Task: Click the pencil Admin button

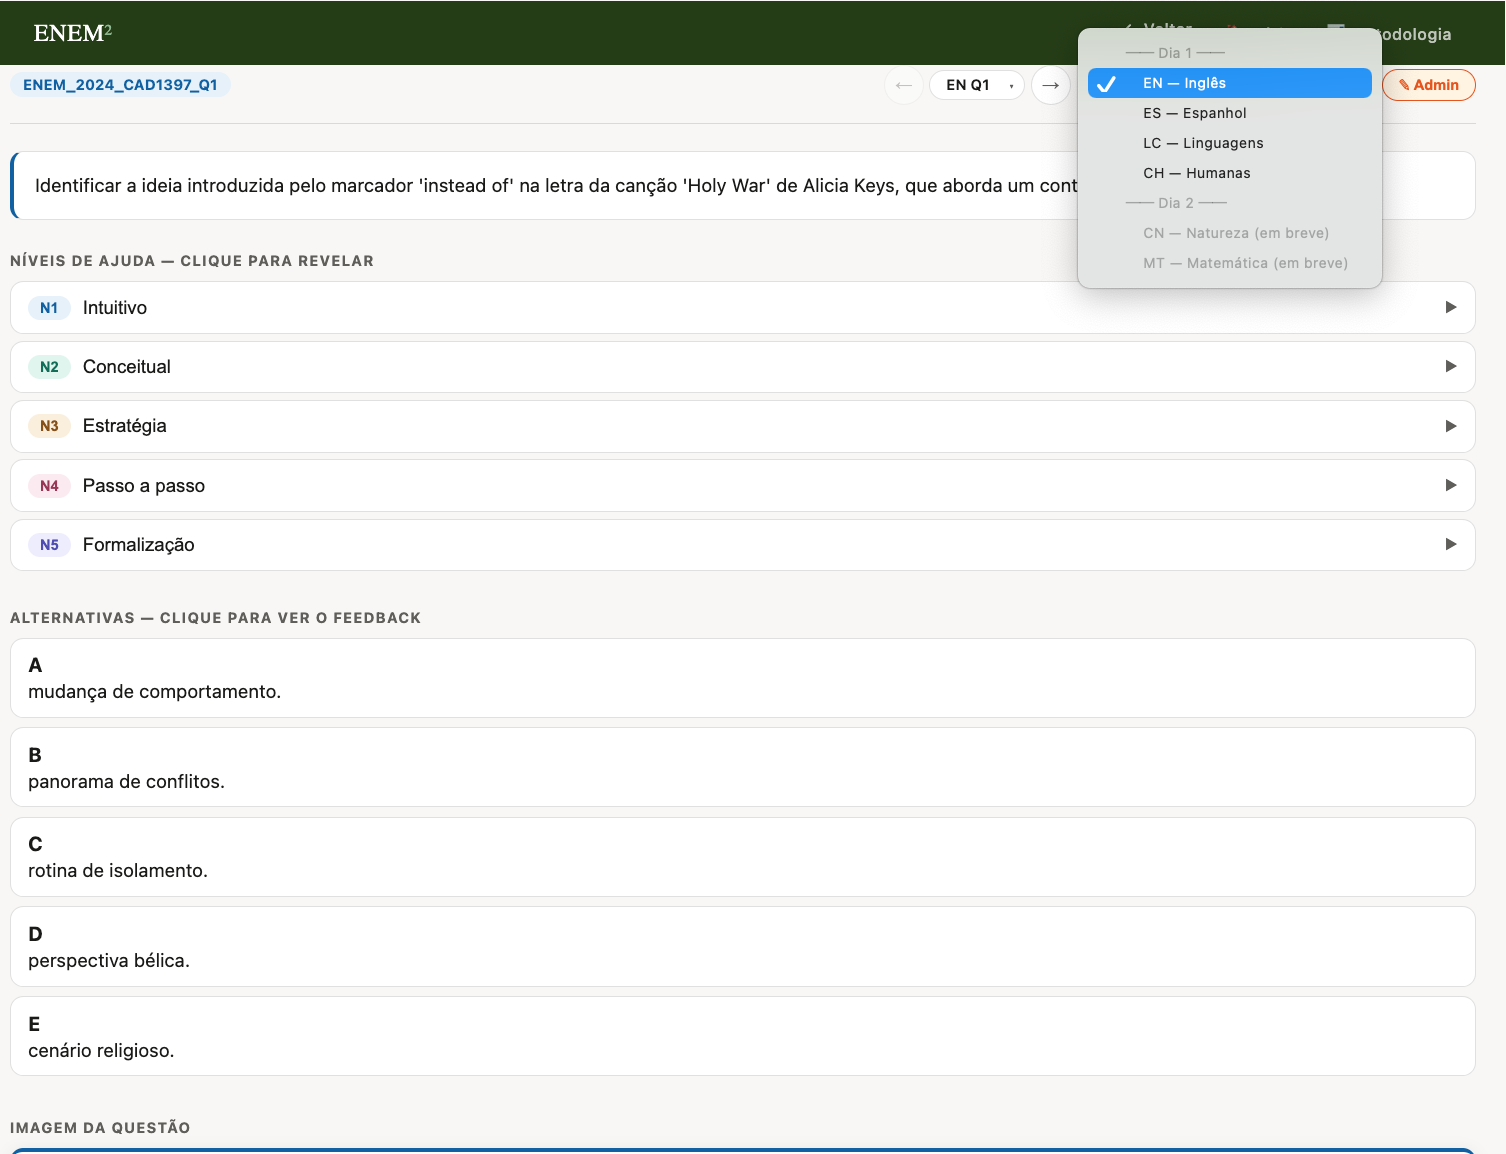Action: pyautogui.click(x=1428, y=85)
